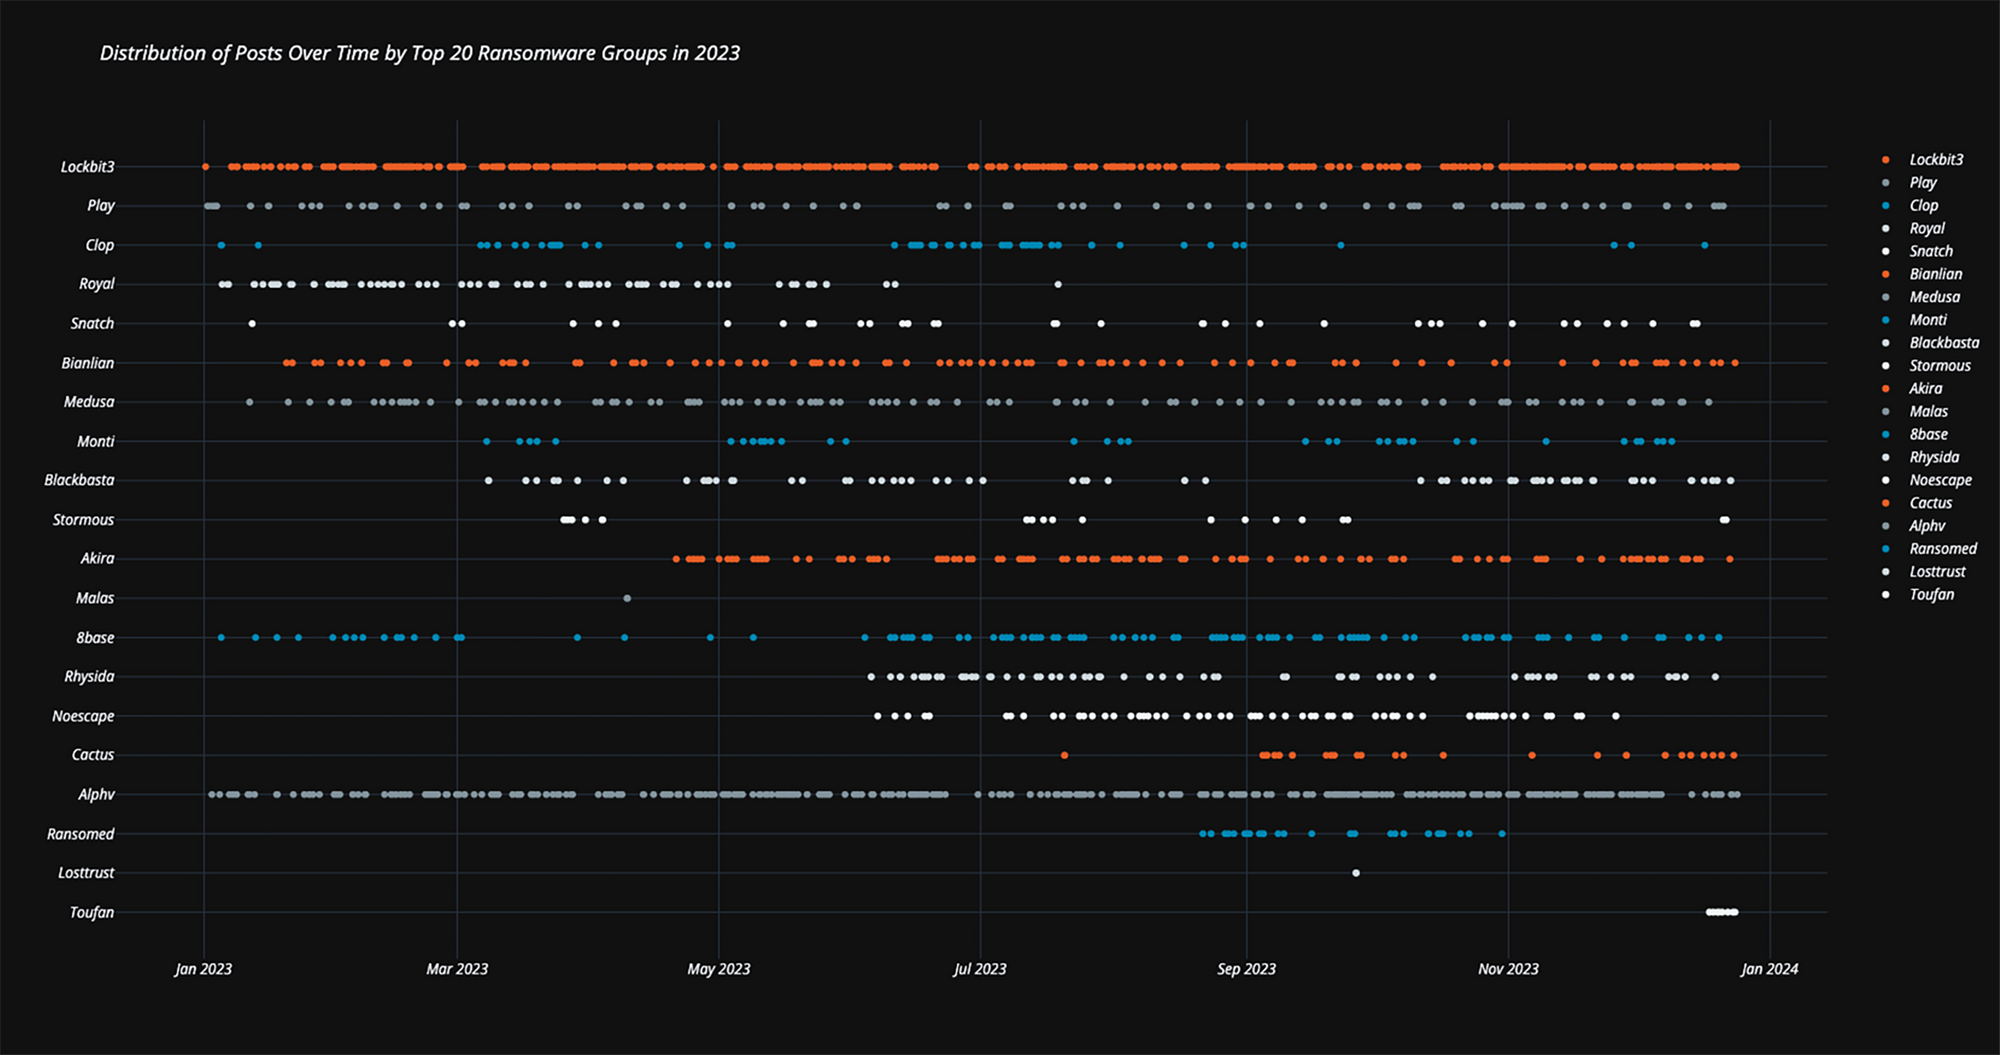Screen dimensions: 2000x1055
Task: Select the single Malas data point
Action: click(x=627, y=598)
